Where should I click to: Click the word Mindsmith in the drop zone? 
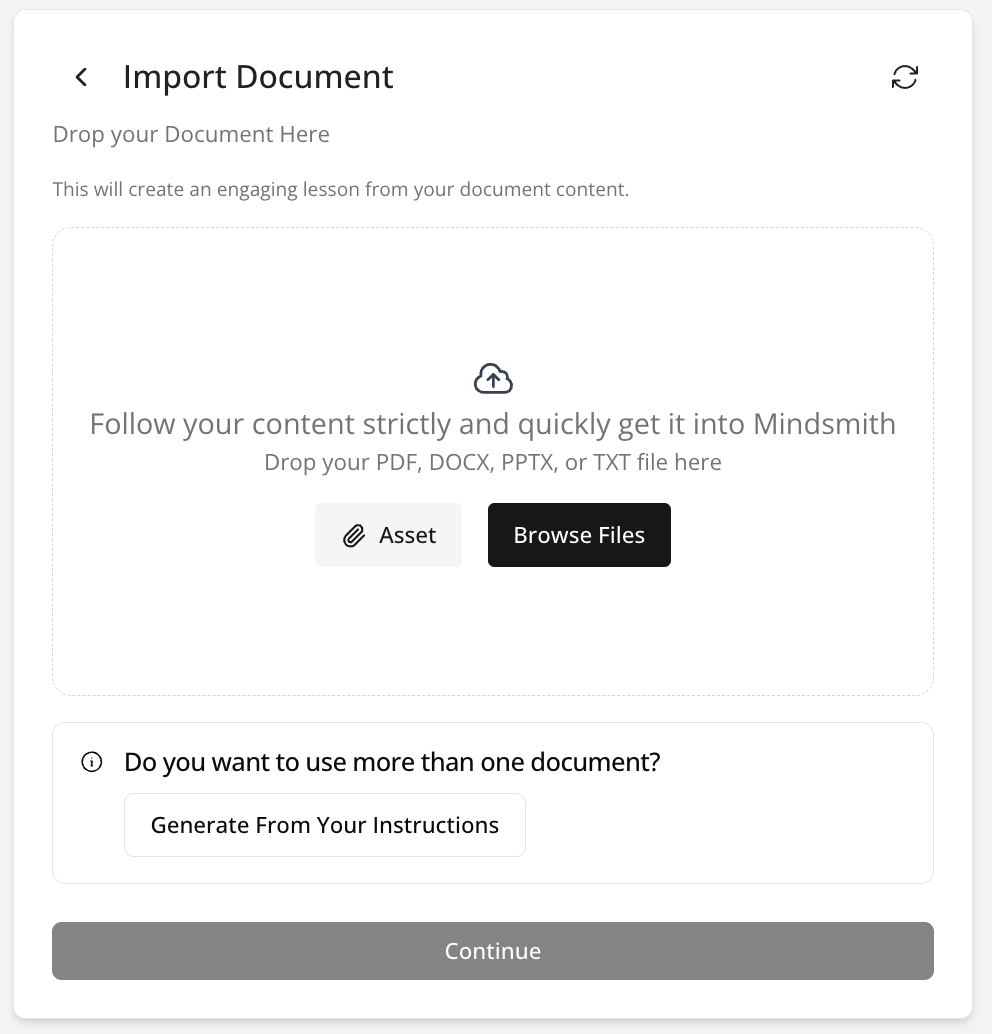pos(824,424)
